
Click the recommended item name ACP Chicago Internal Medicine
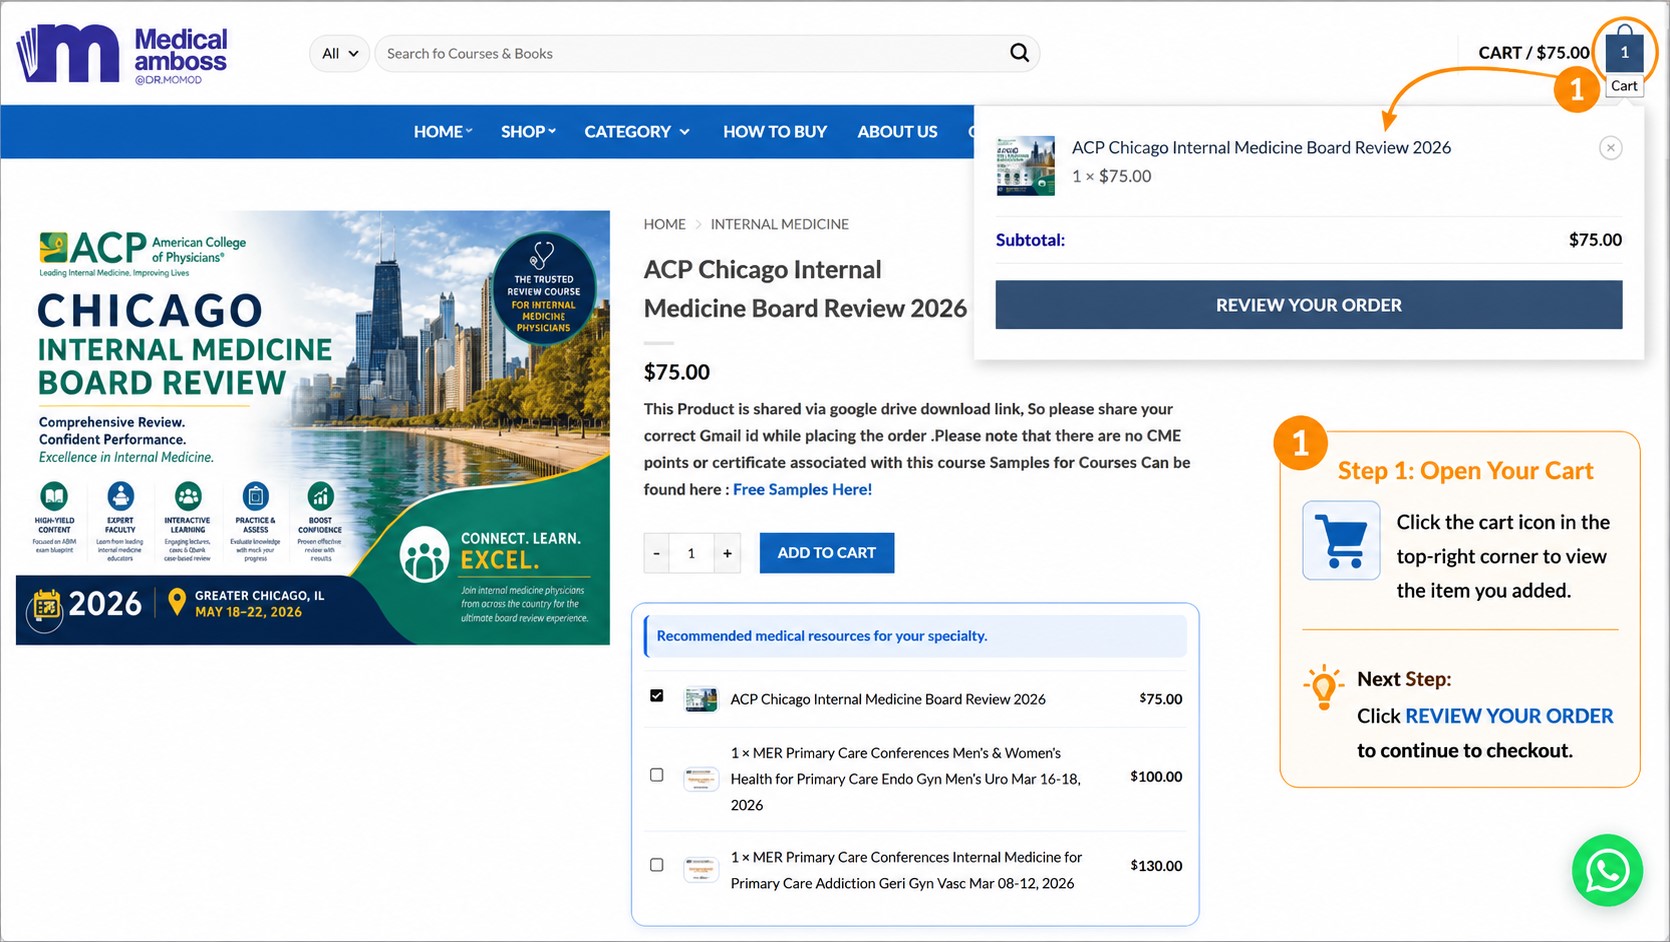pos(888,699)
